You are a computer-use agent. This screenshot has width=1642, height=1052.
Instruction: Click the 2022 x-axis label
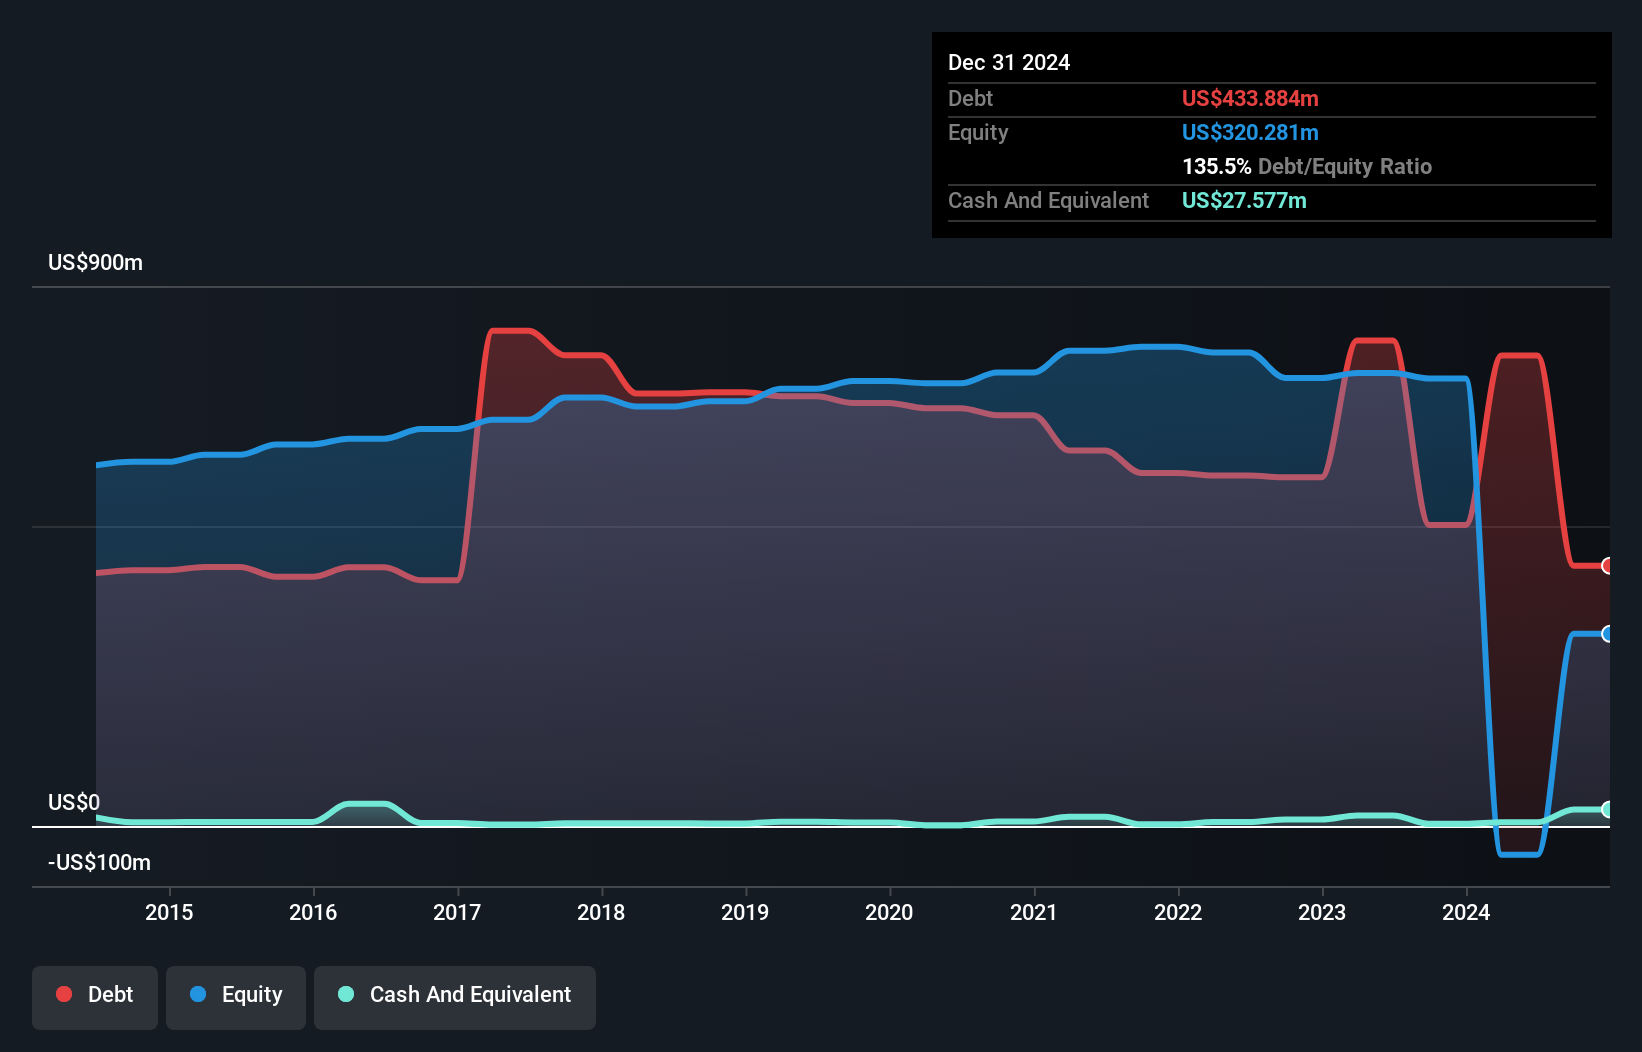tap(1178, 912)
